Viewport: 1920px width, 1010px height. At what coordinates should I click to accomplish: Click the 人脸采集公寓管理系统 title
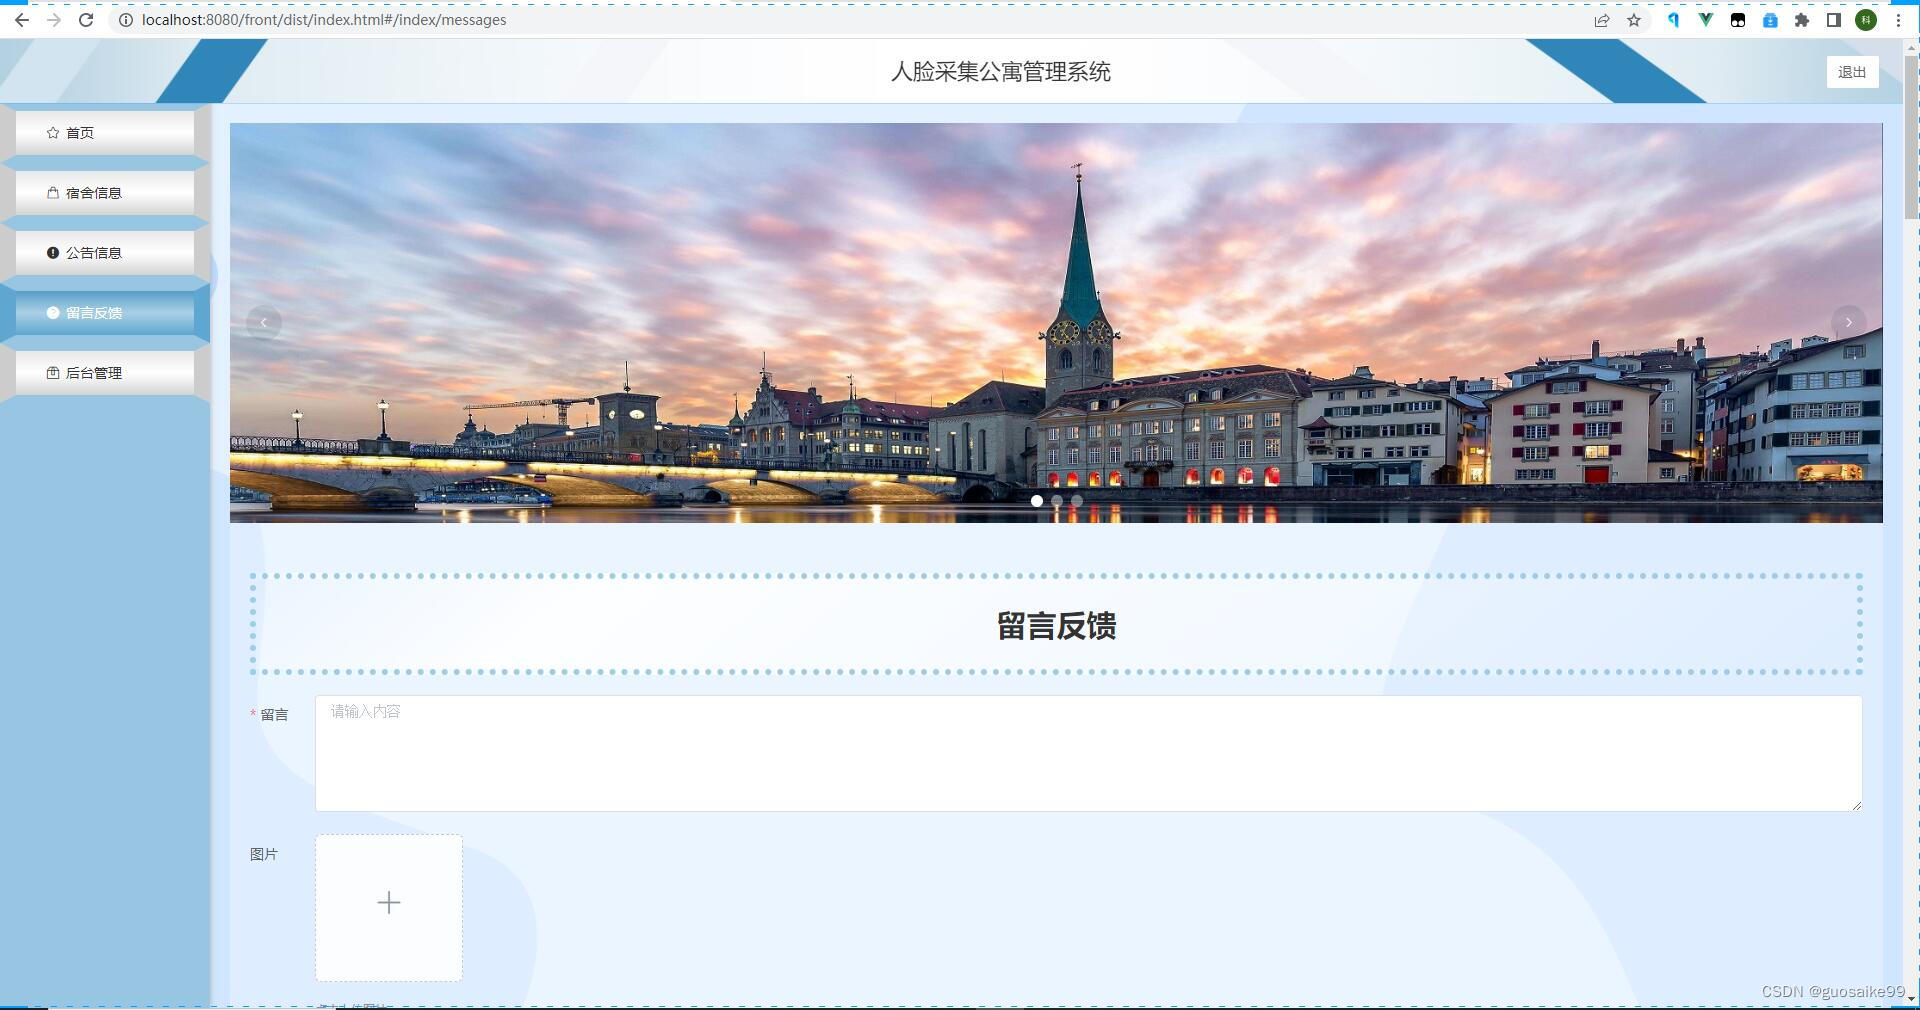[1001, 72]
